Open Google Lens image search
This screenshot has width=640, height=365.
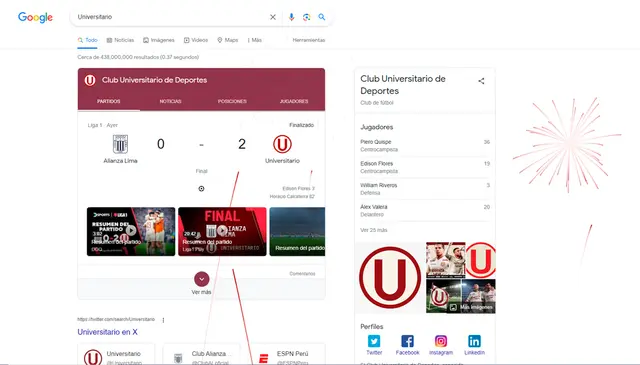tap(307, 17)
